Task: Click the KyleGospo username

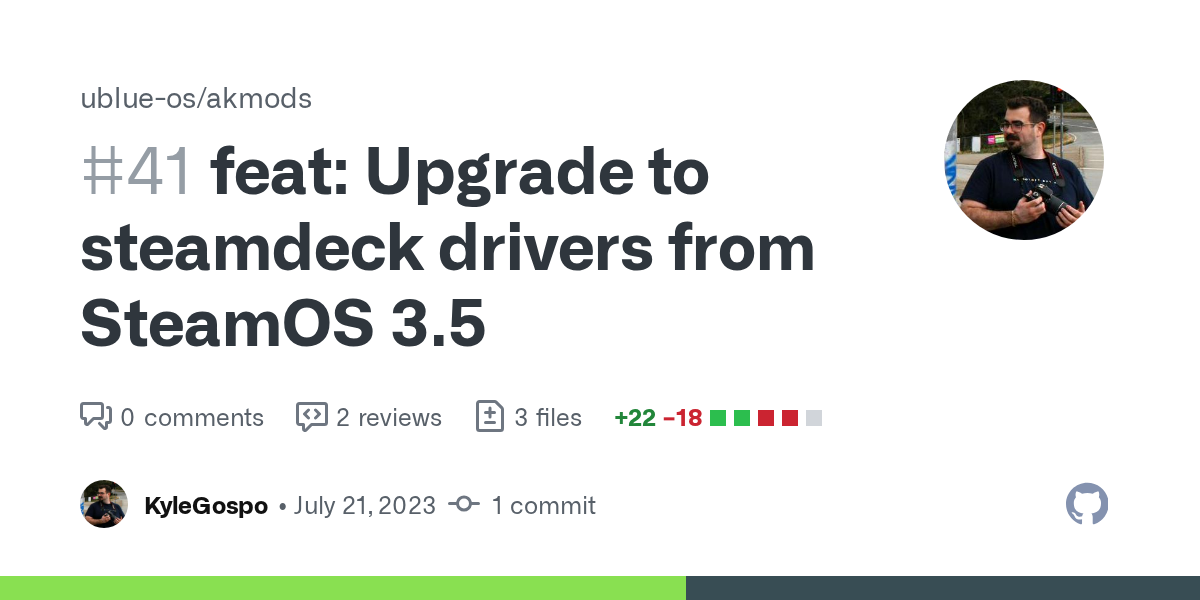Action: [206, 505]
